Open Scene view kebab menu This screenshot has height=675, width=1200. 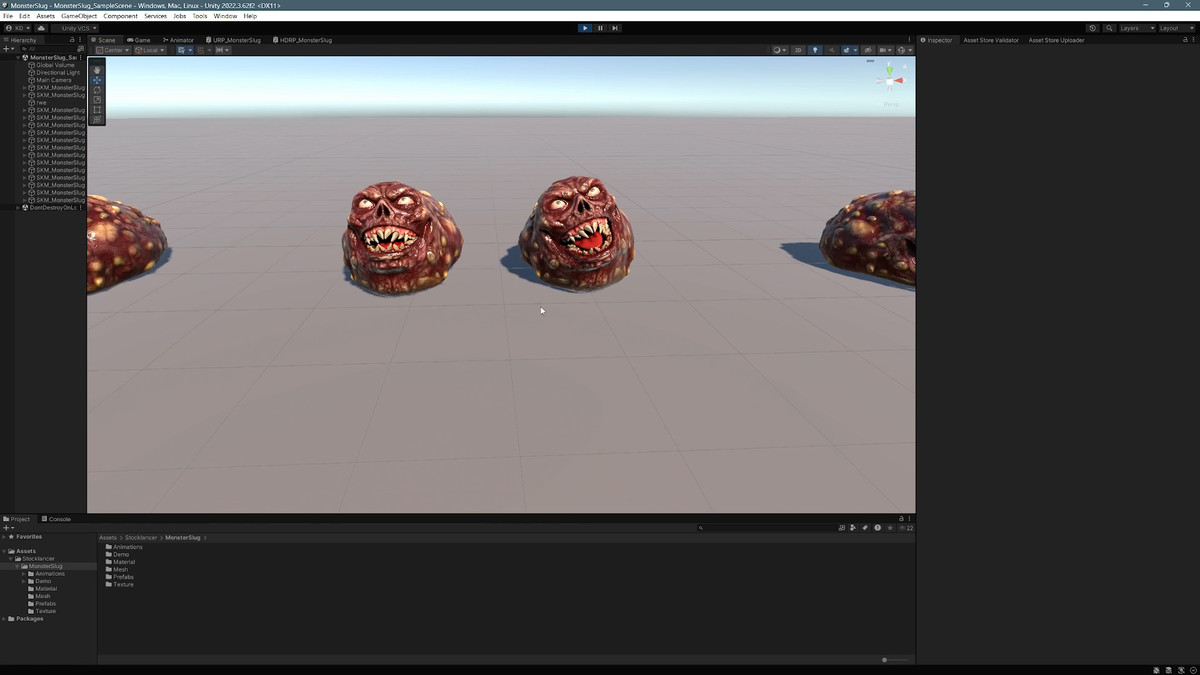pos(910,40)
